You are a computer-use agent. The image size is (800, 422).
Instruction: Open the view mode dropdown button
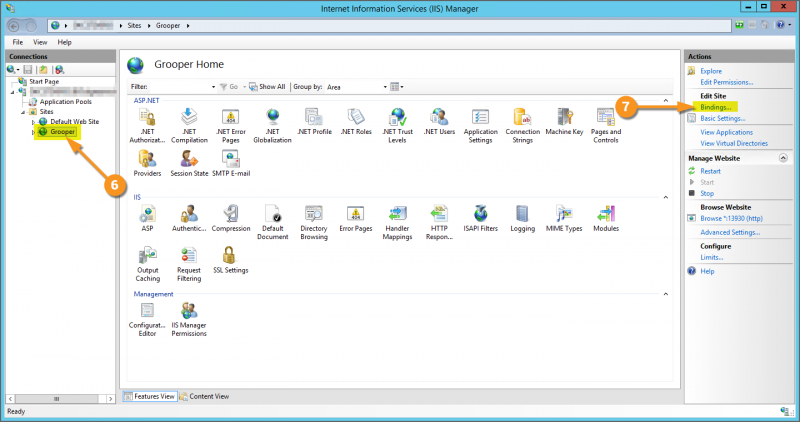(x=396, y=87)
